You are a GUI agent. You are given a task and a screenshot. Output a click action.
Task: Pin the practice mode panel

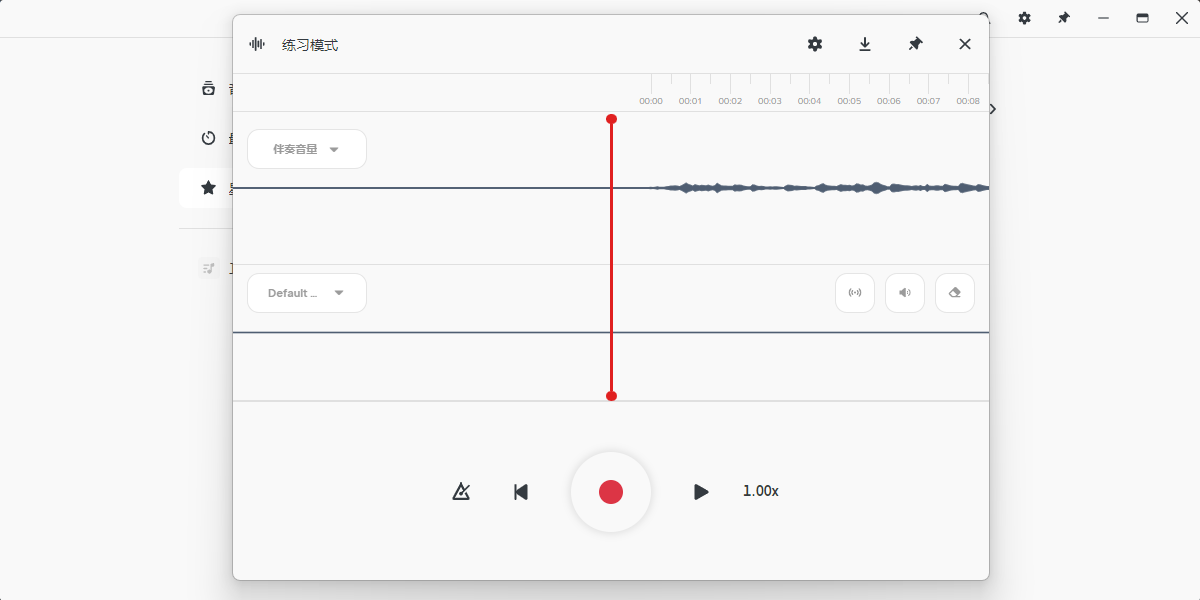(915, 44)
